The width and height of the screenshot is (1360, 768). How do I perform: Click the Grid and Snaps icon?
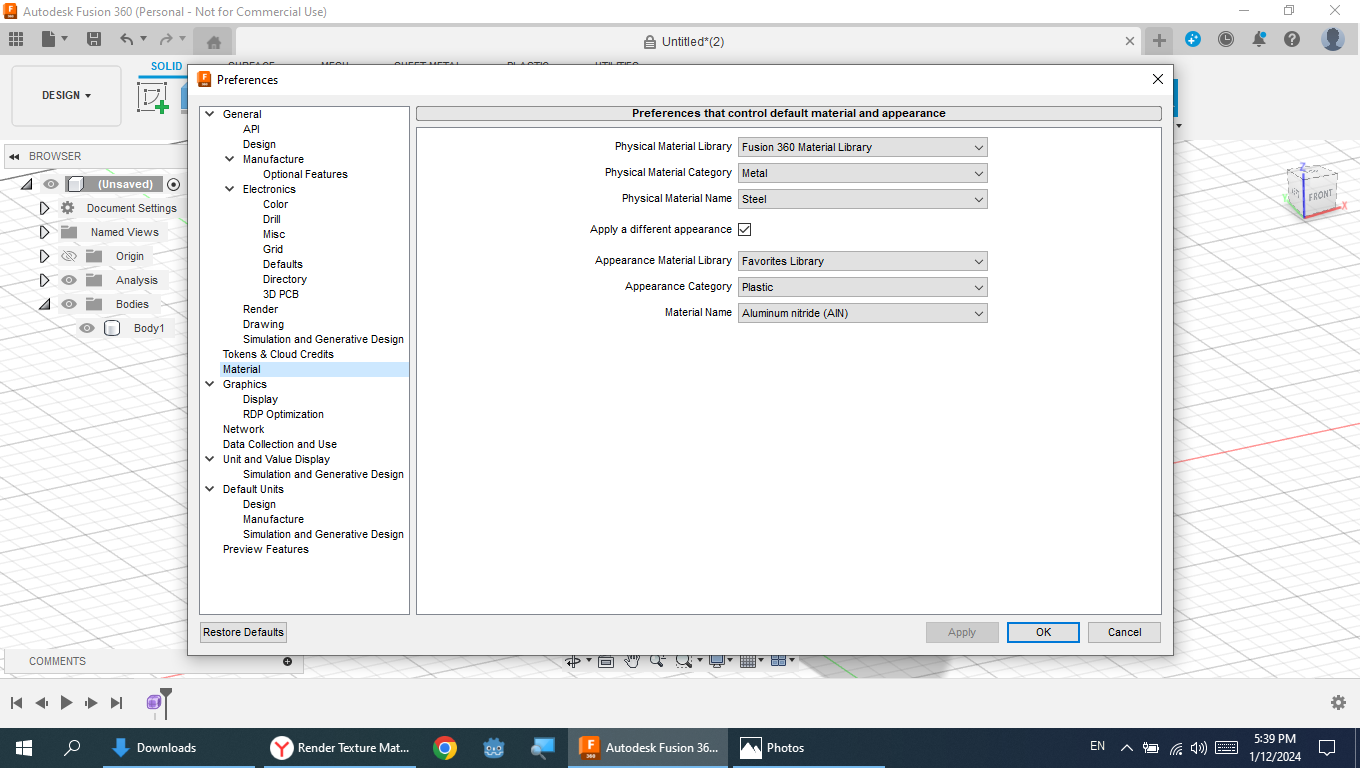[750, 661]
